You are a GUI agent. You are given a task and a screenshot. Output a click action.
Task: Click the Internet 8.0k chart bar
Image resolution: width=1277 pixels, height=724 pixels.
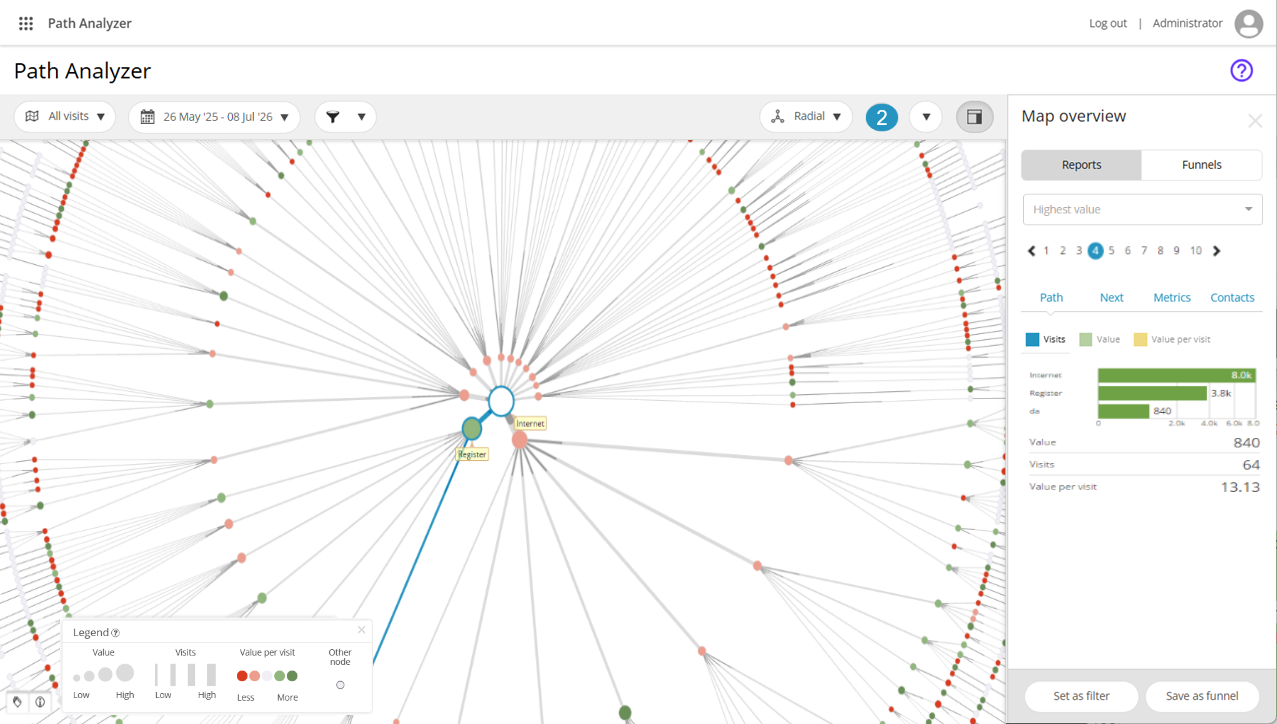[x=1176, y=375]
